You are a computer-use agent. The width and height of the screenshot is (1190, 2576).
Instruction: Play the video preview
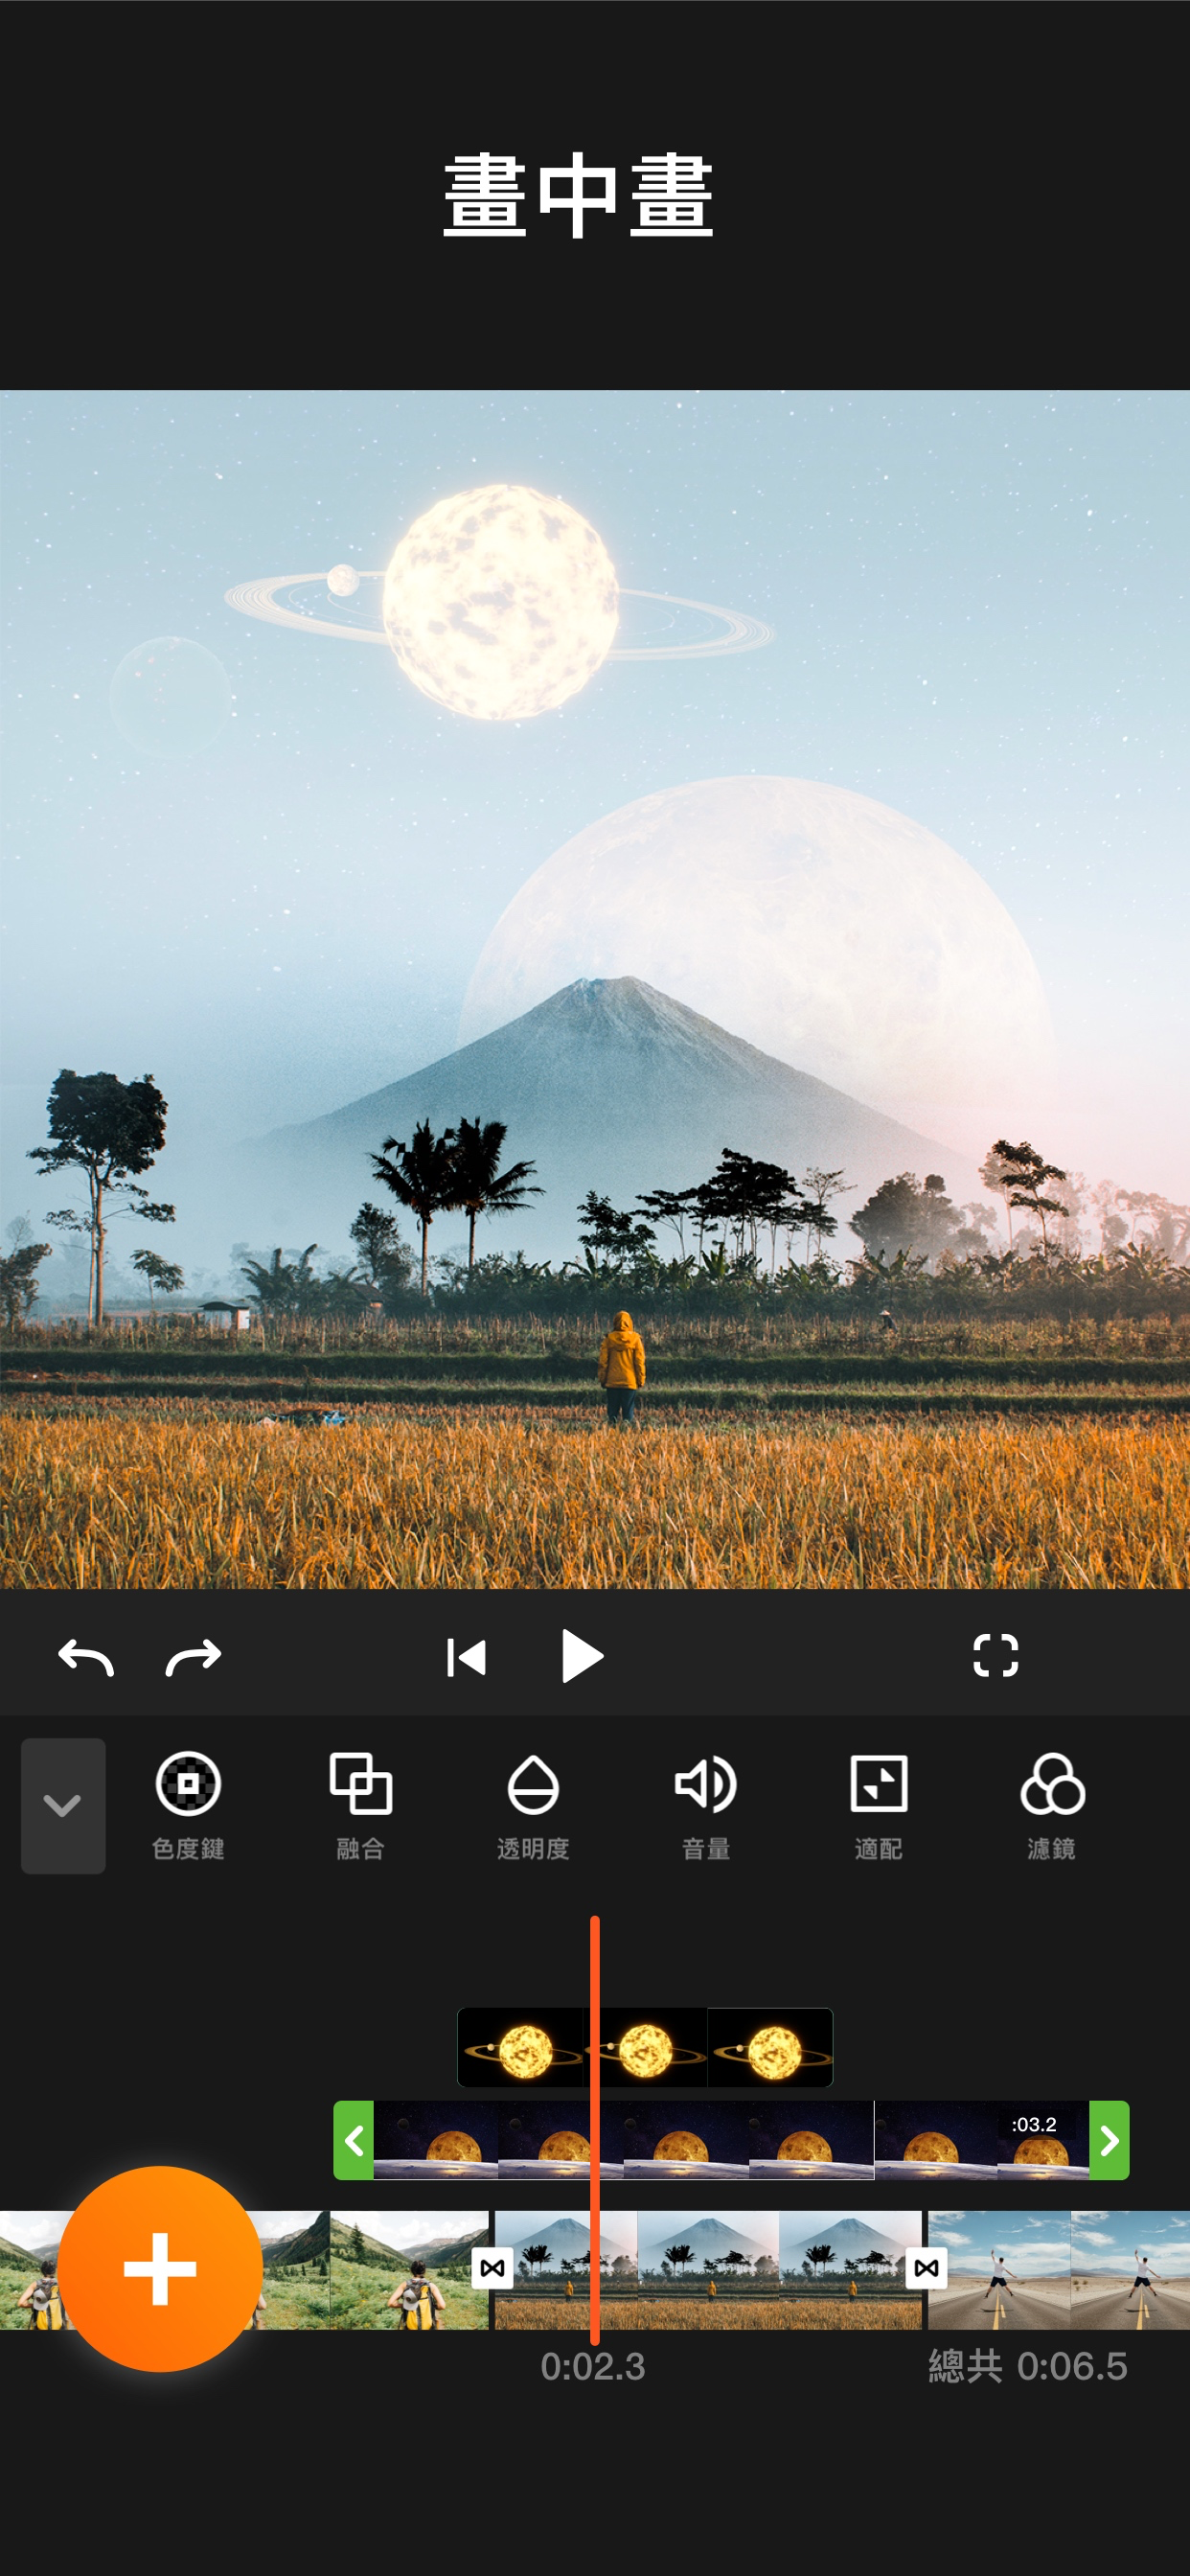pyautogui.click(x=582, y=1656)
